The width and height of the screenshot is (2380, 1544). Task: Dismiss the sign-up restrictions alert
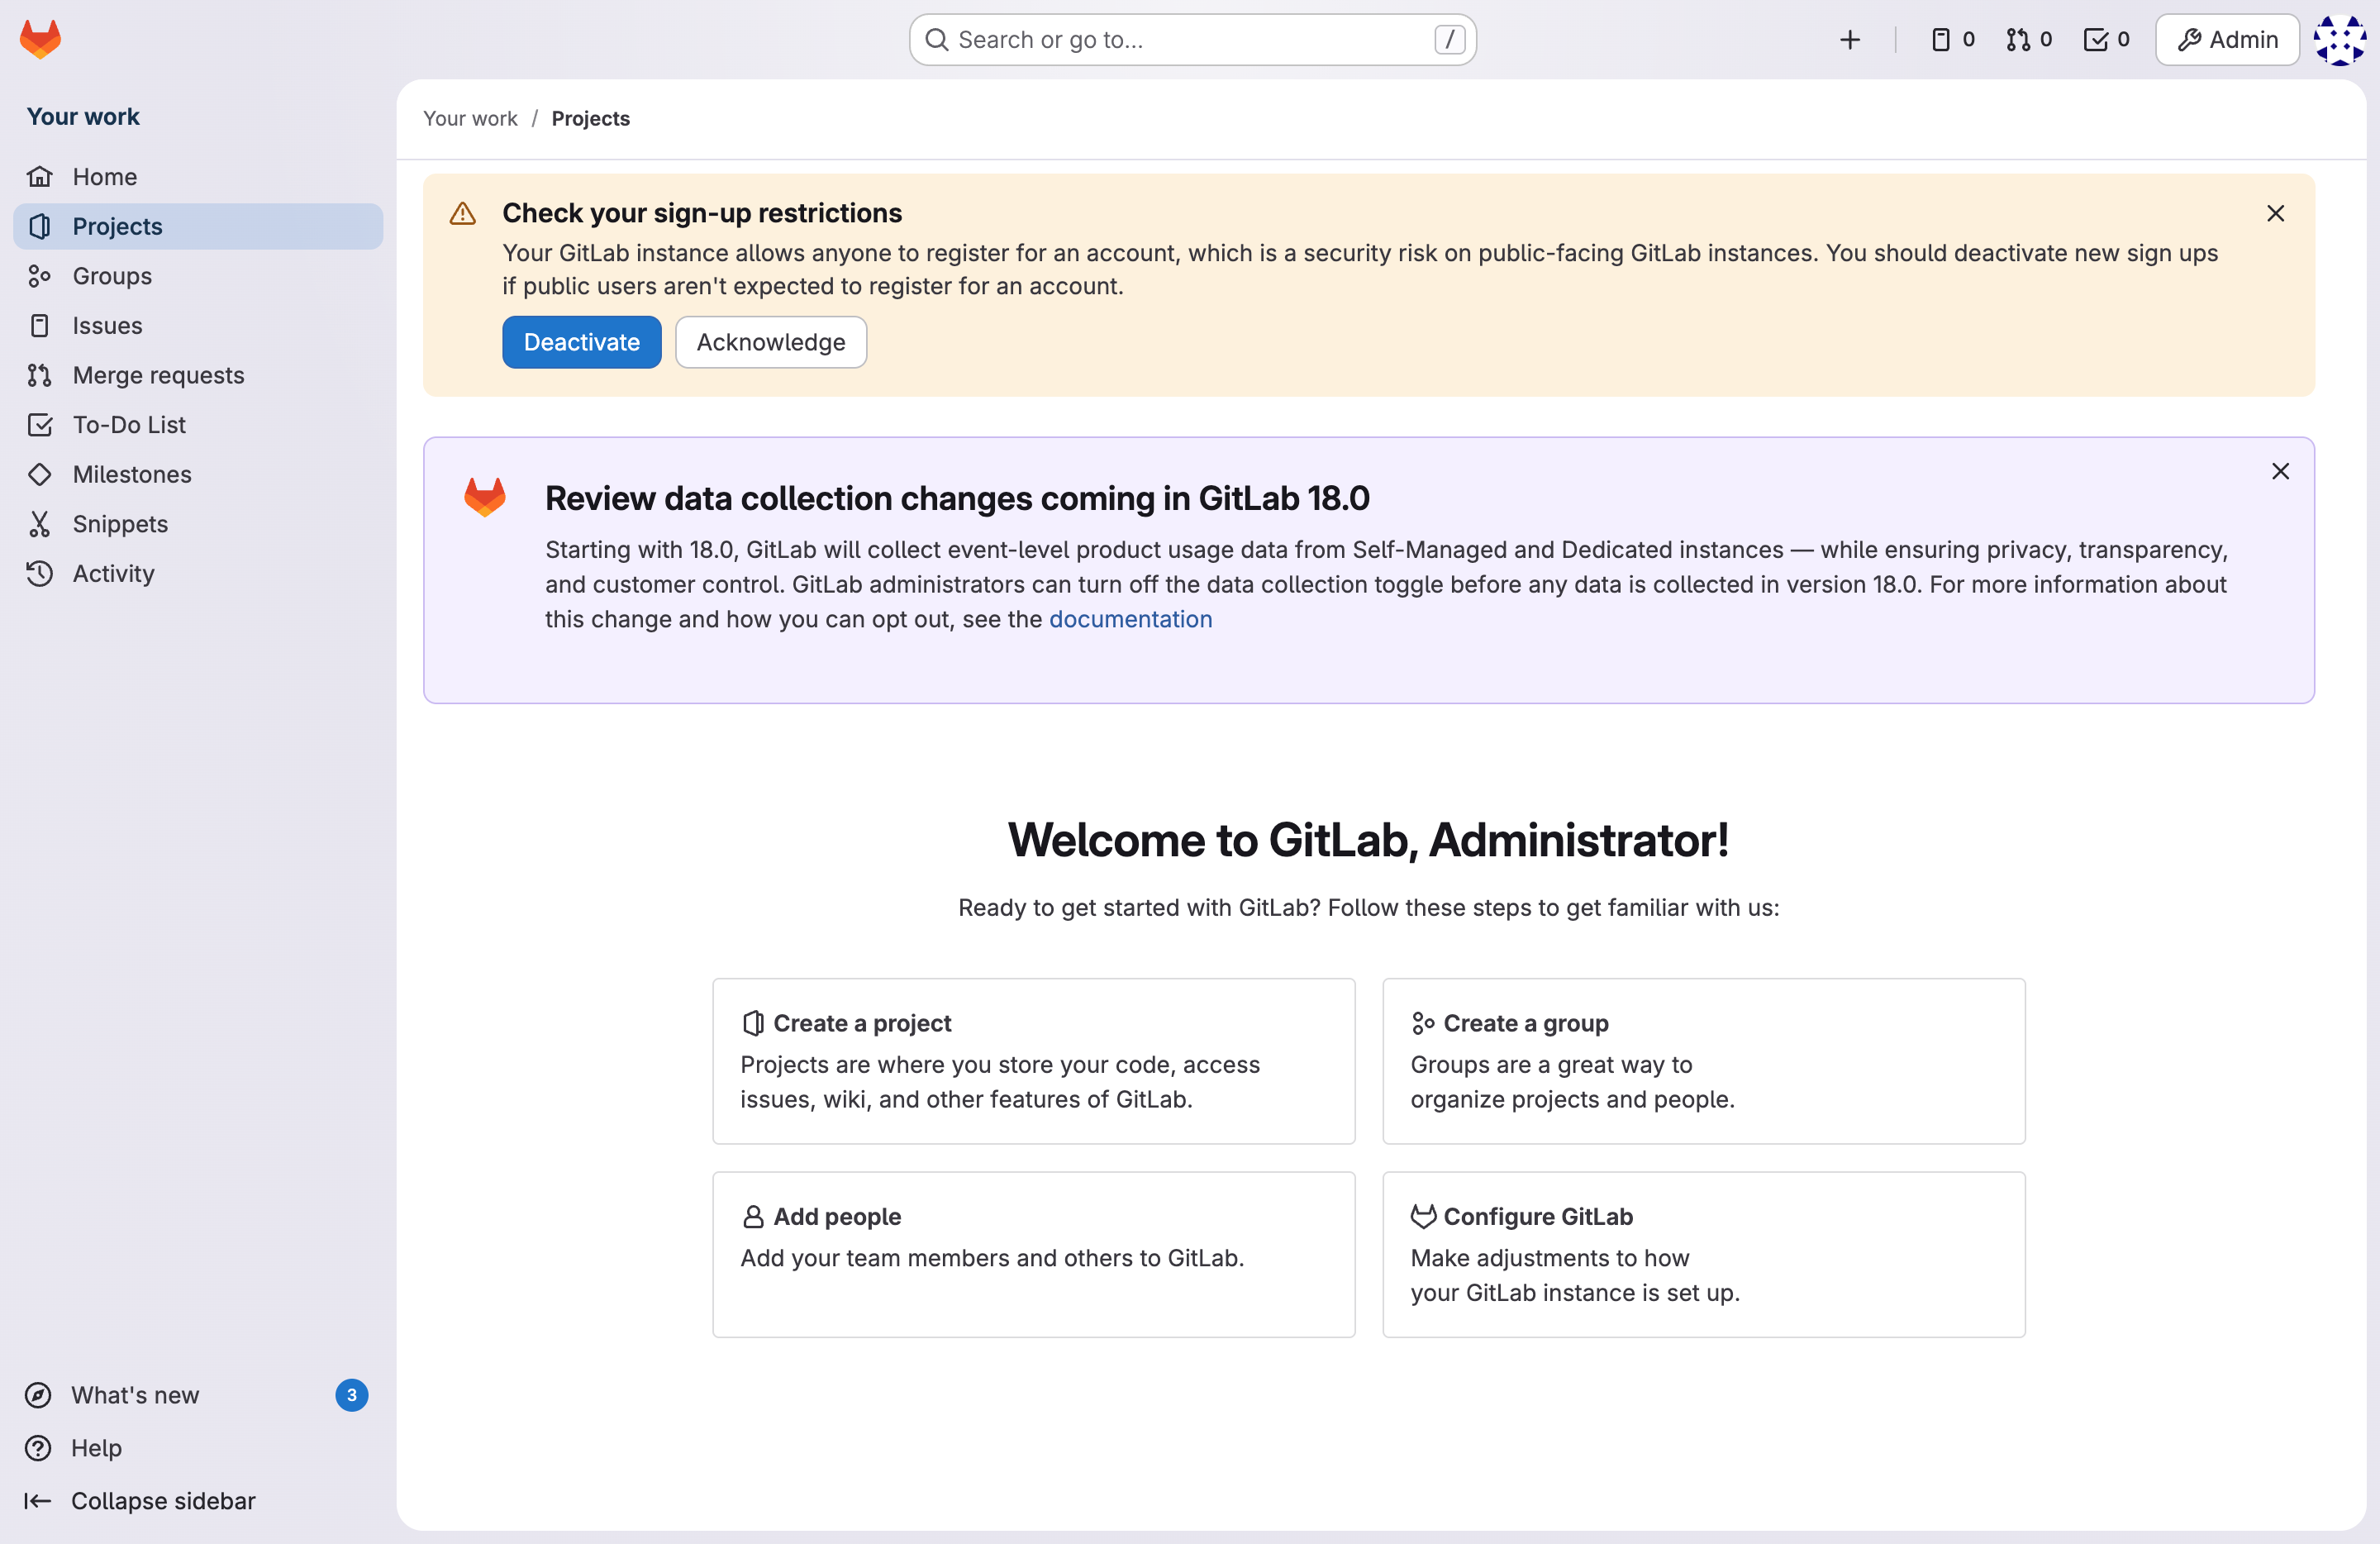[2275, 213]
